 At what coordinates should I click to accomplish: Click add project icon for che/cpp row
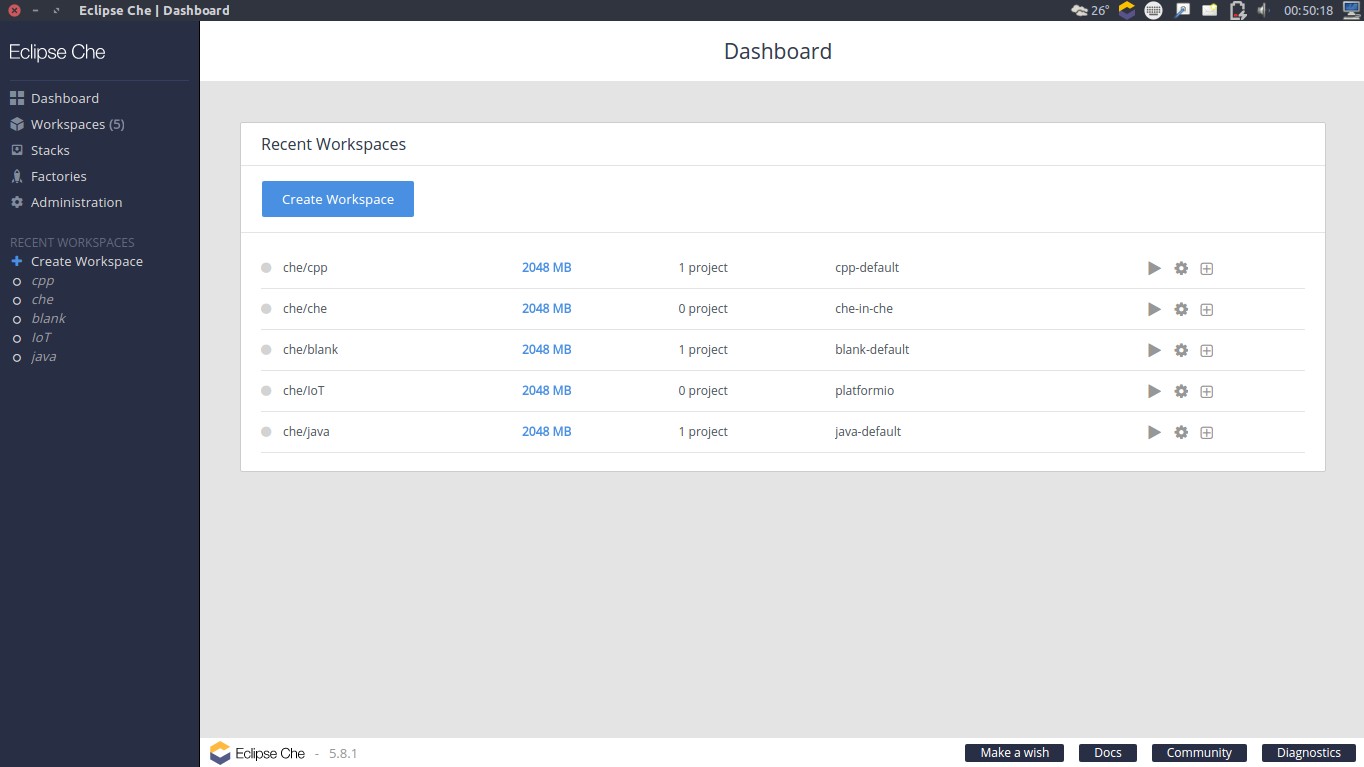click(x=1206, y=268)
